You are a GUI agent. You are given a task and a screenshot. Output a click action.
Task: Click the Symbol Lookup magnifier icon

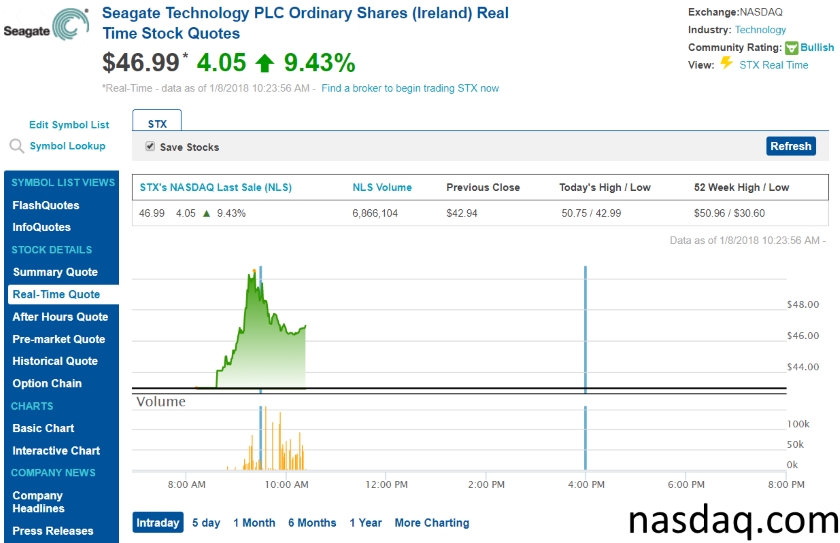17,146
